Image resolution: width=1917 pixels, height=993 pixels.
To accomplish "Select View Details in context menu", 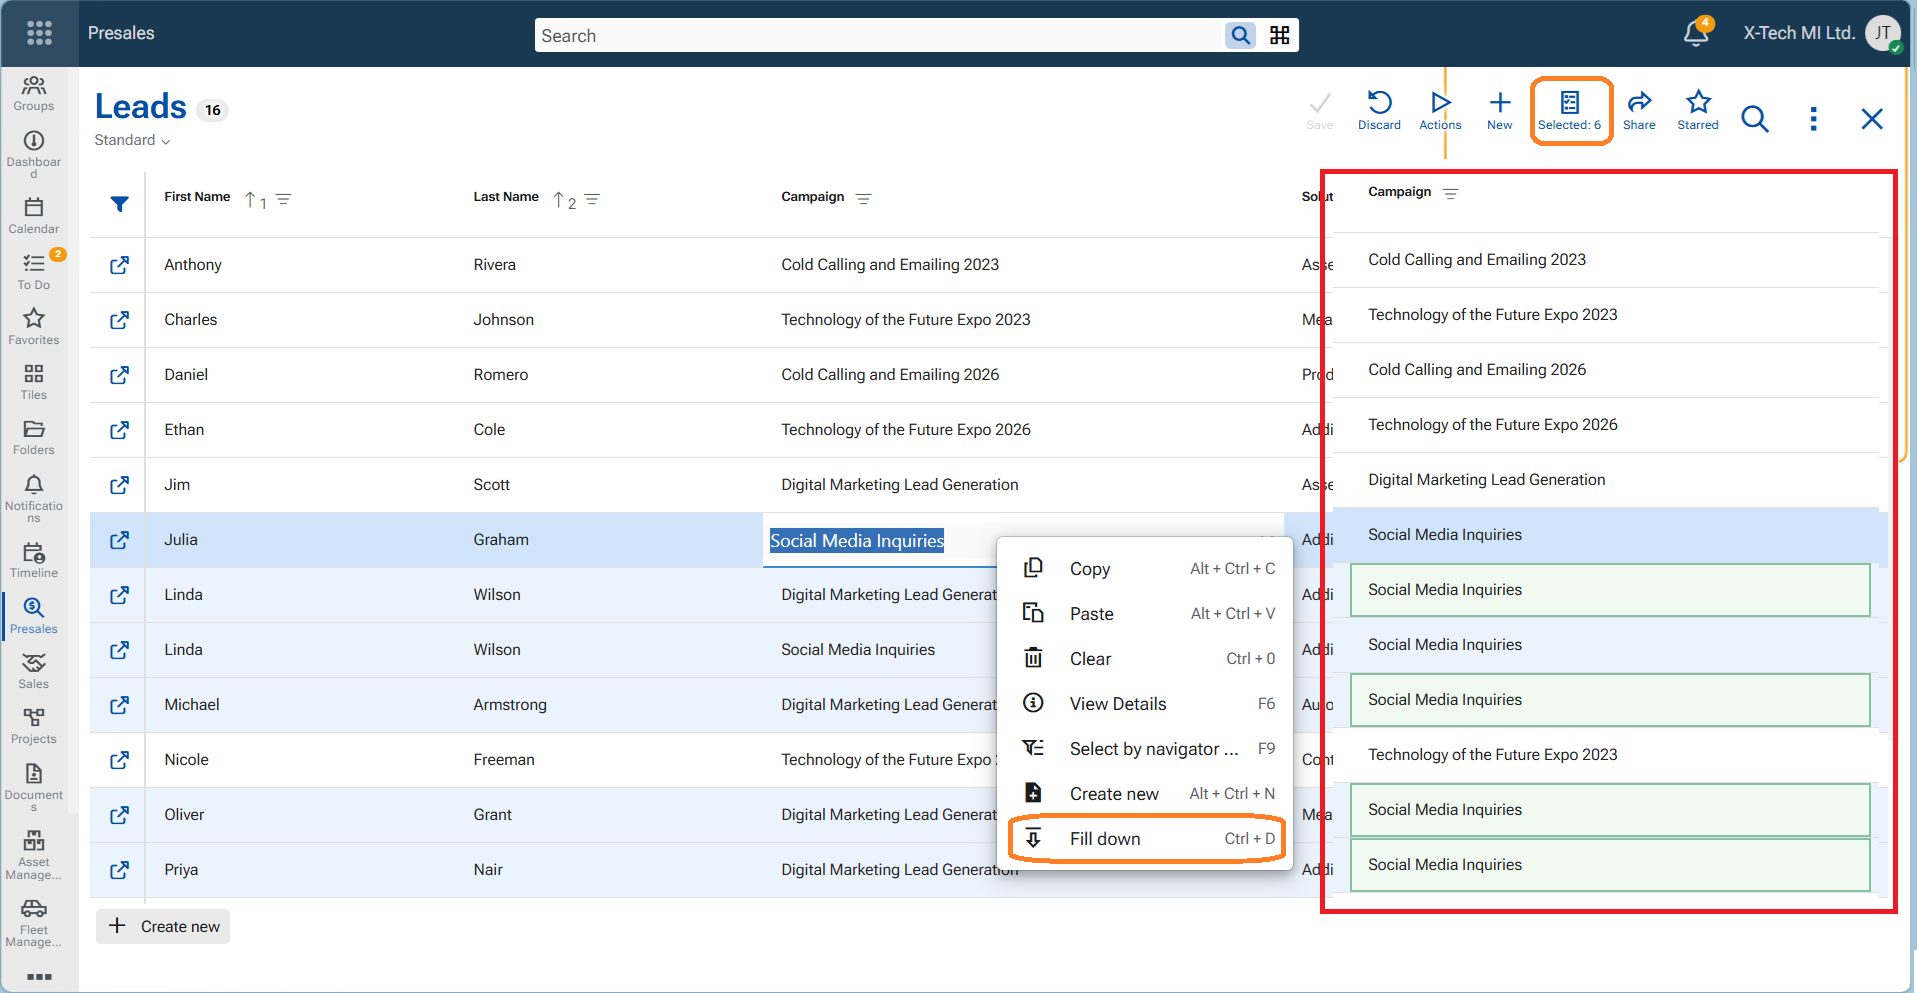I will (x=1117, y=704).
